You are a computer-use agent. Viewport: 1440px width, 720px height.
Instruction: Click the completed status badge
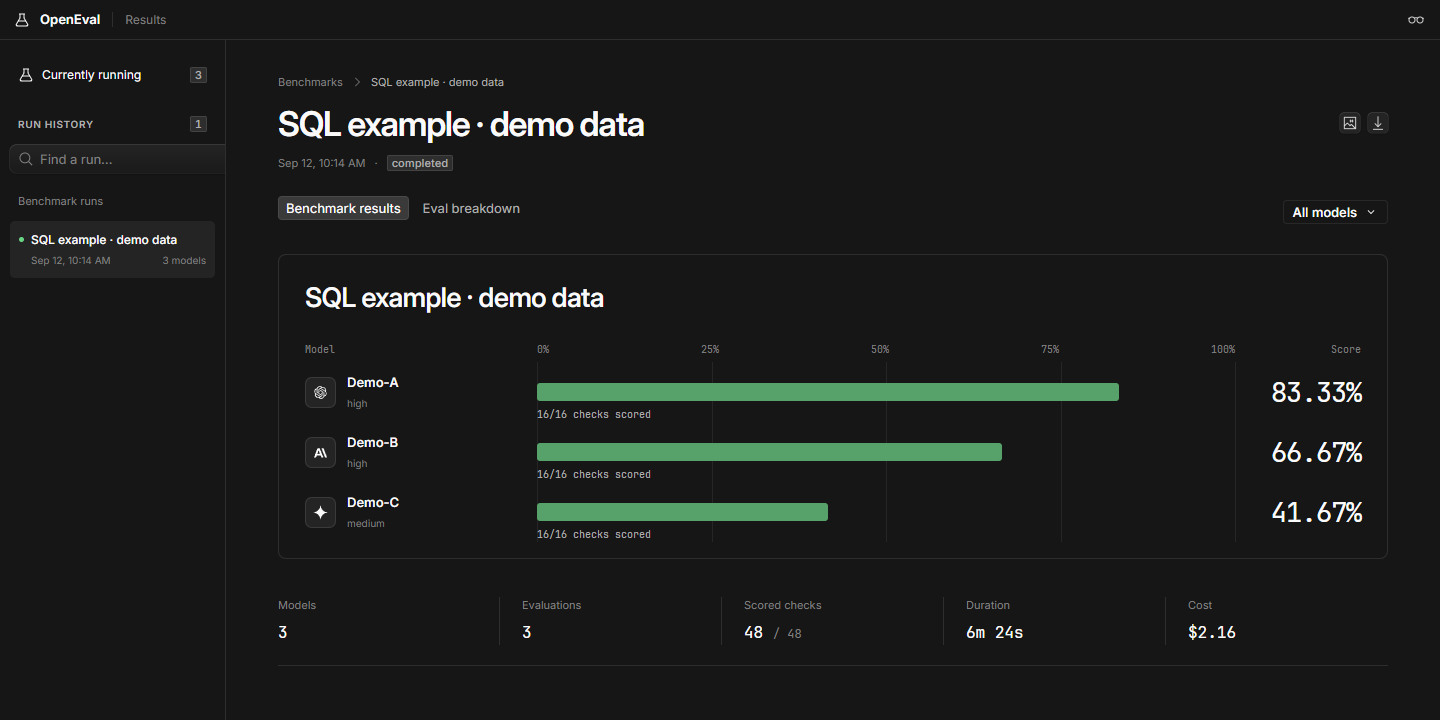pyautogui.click(x=420, y=163)
